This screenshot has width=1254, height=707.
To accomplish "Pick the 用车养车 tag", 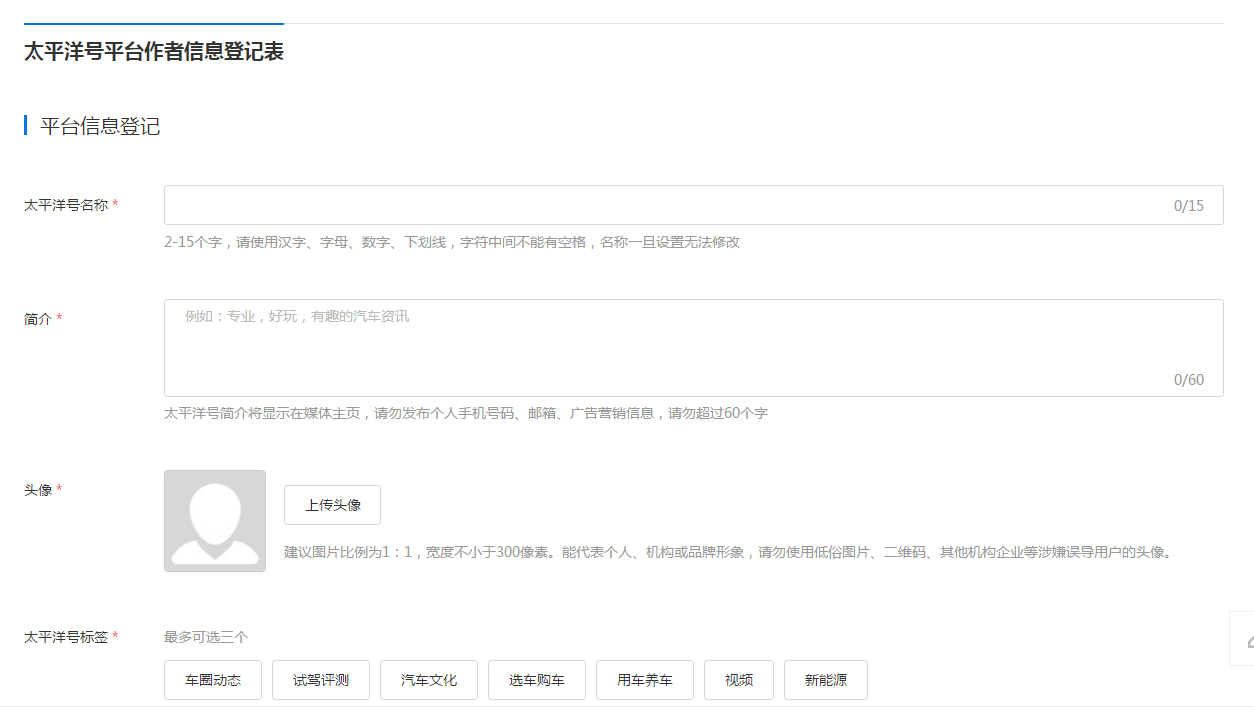I will [x=645, y=680].
